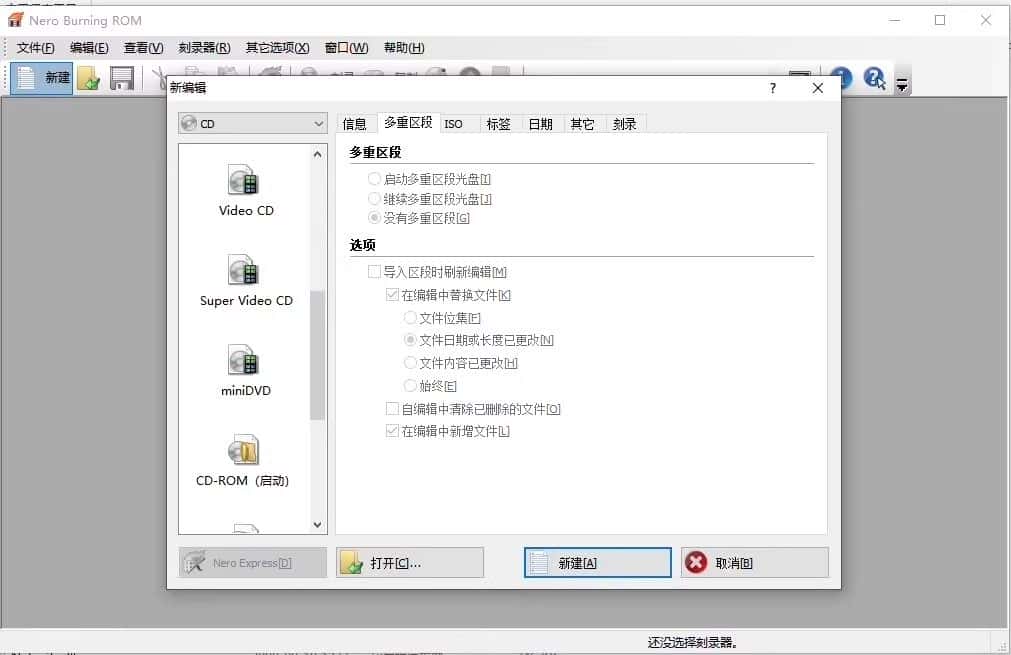1011x655 pixels.
Task: Switch to the ISO tab
Action: (x=457, y=123)
